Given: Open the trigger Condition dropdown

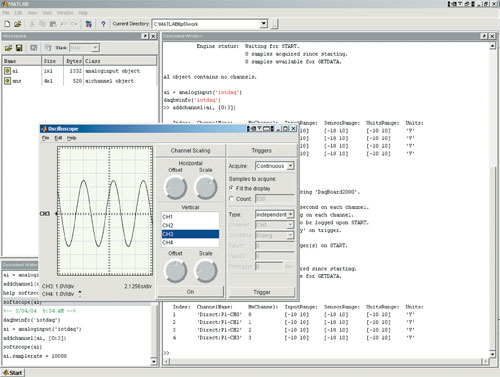Looking at the screenshot, I should (290, 235).
